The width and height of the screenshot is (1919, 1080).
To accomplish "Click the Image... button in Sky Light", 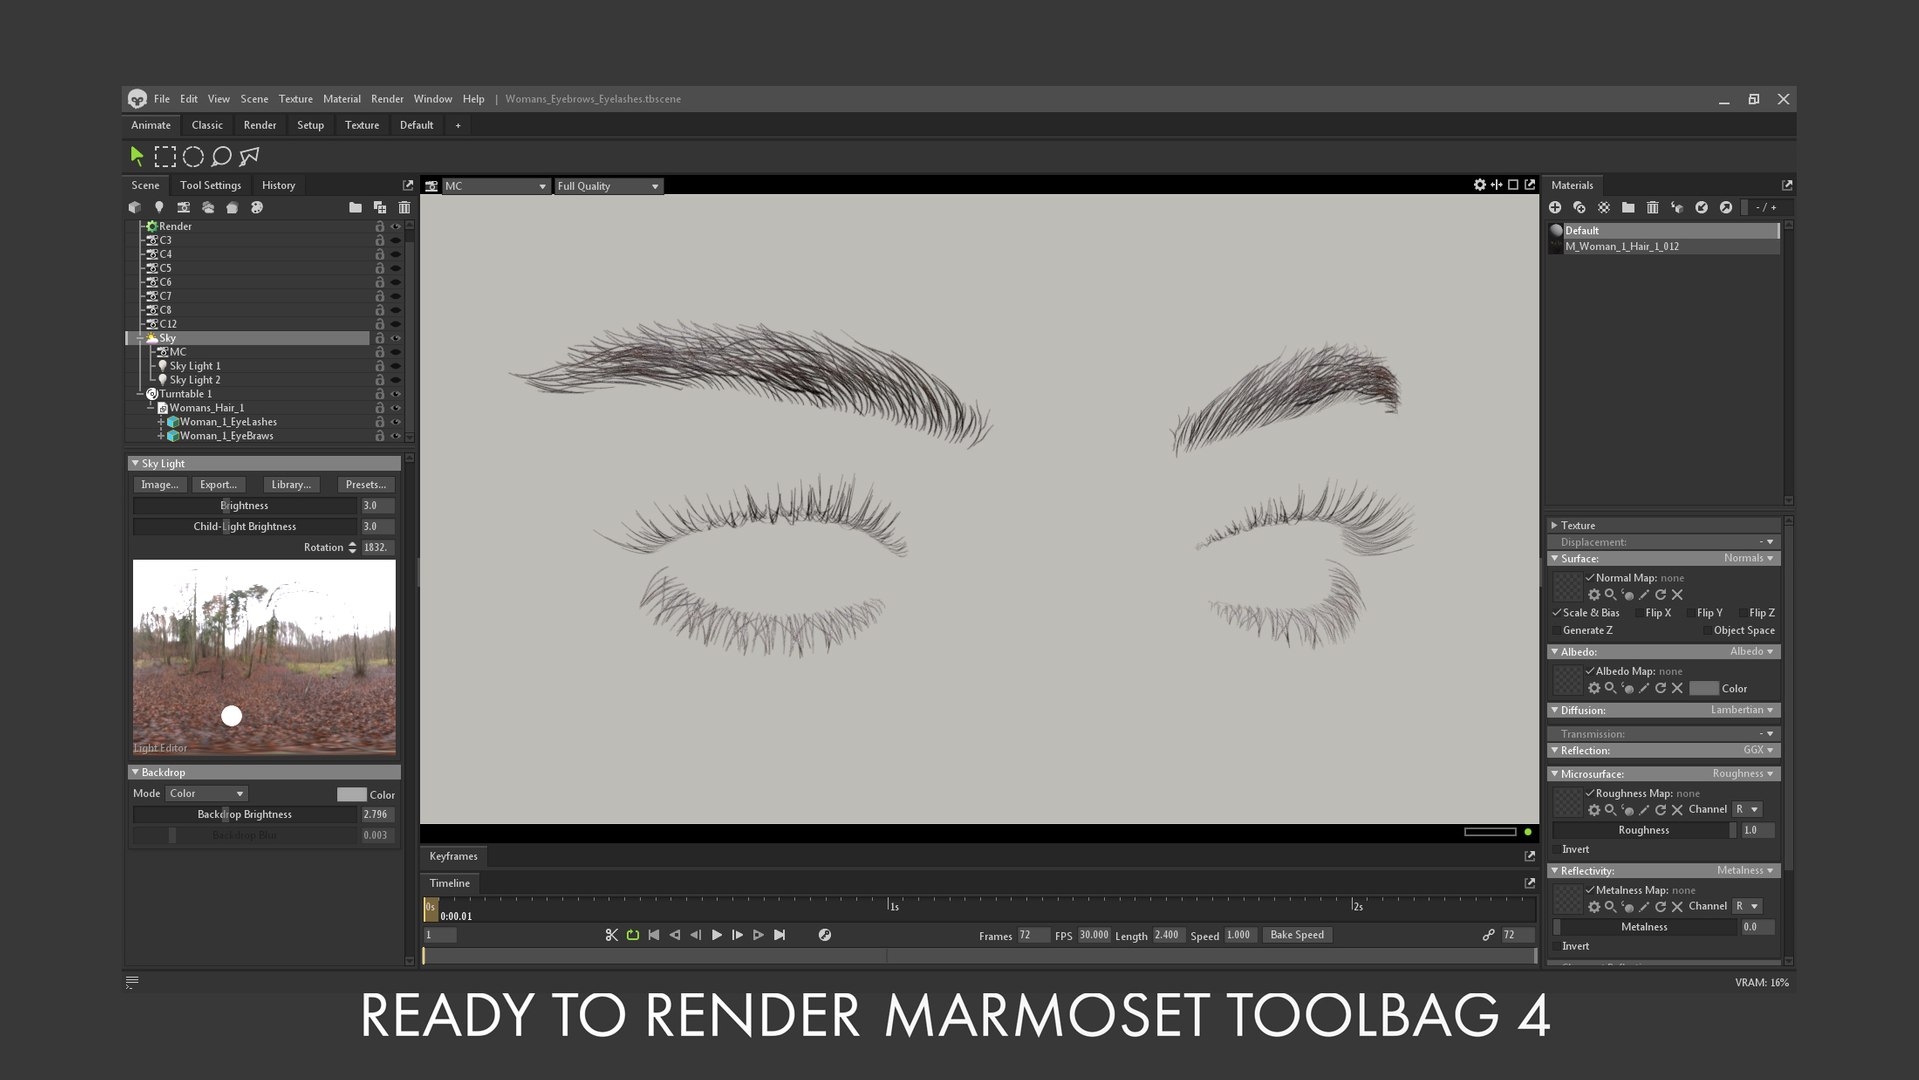I will tap(160, 485).
